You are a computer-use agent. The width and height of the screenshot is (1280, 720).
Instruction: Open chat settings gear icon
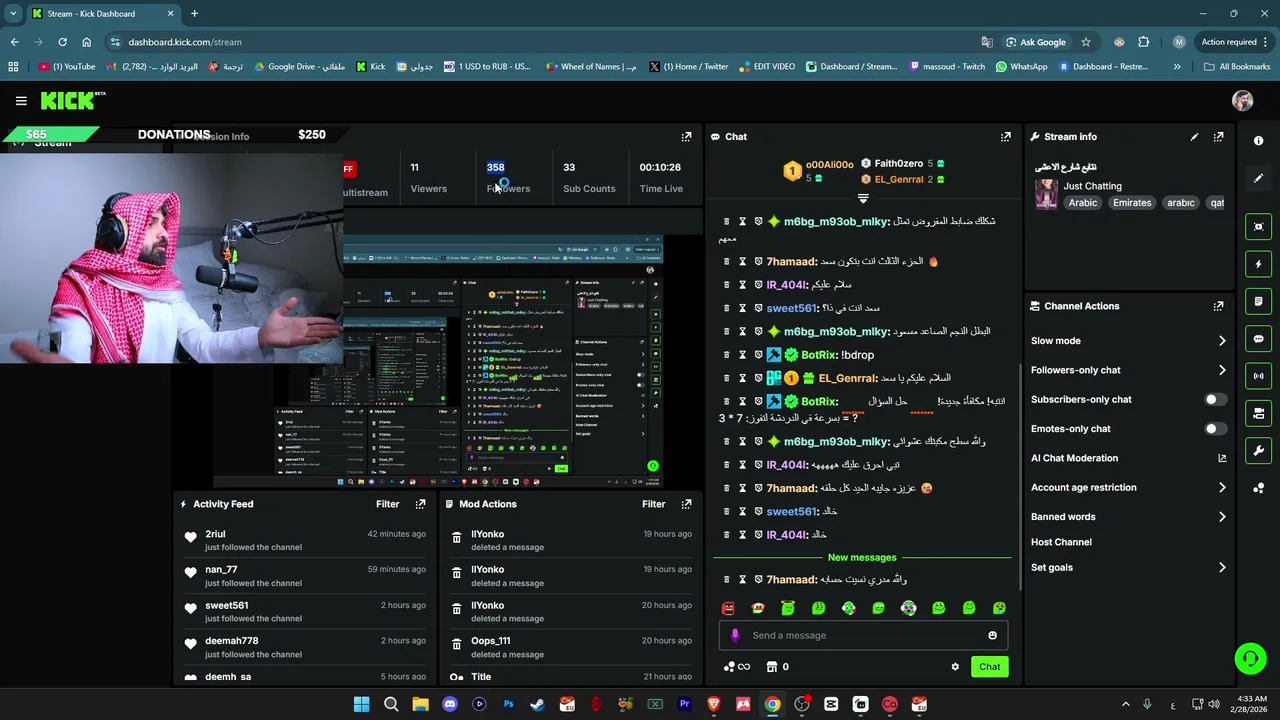pyautogui.click(x=955, y=667)
